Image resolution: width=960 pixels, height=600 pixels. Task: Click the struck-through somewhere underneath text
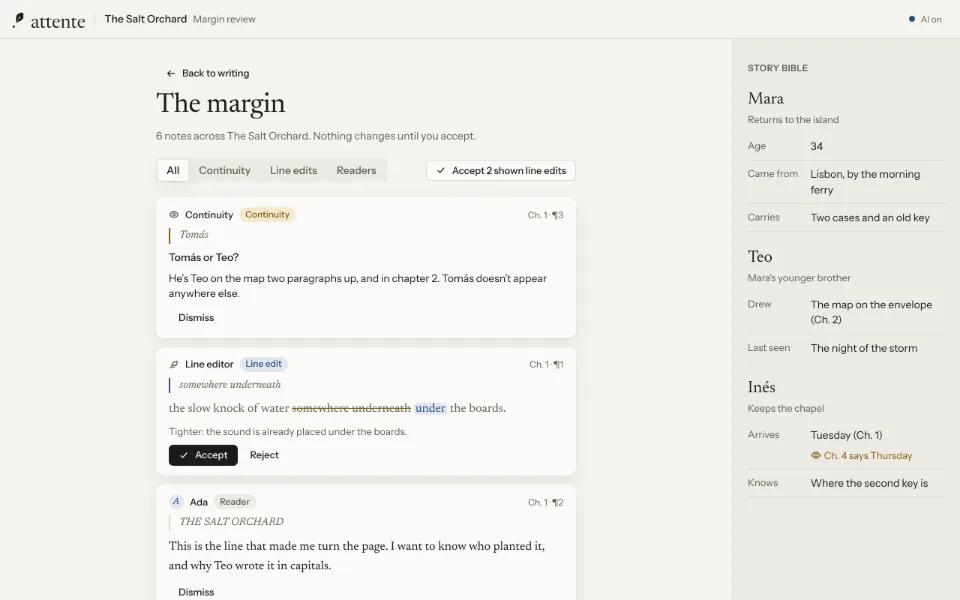pyautogui.click(x=351, y=408)
